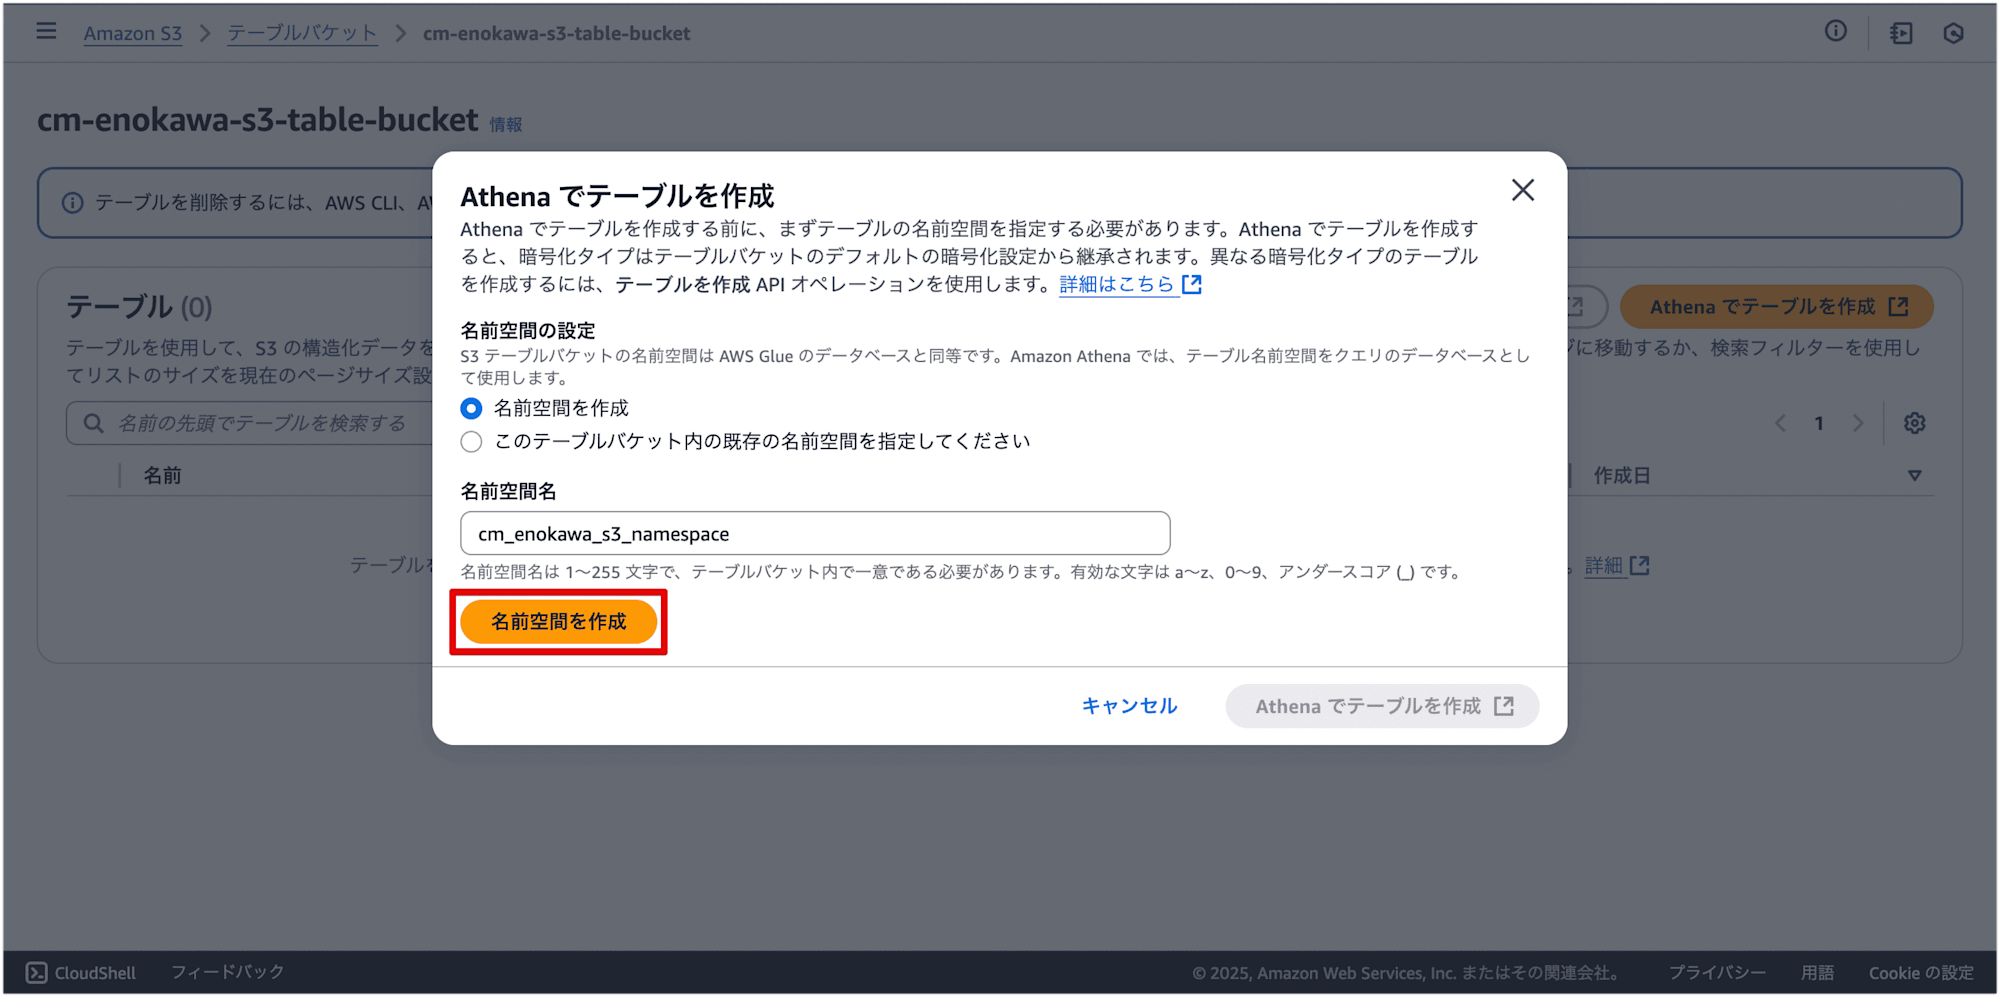Open プライバシー footer link

(1716, 973)
